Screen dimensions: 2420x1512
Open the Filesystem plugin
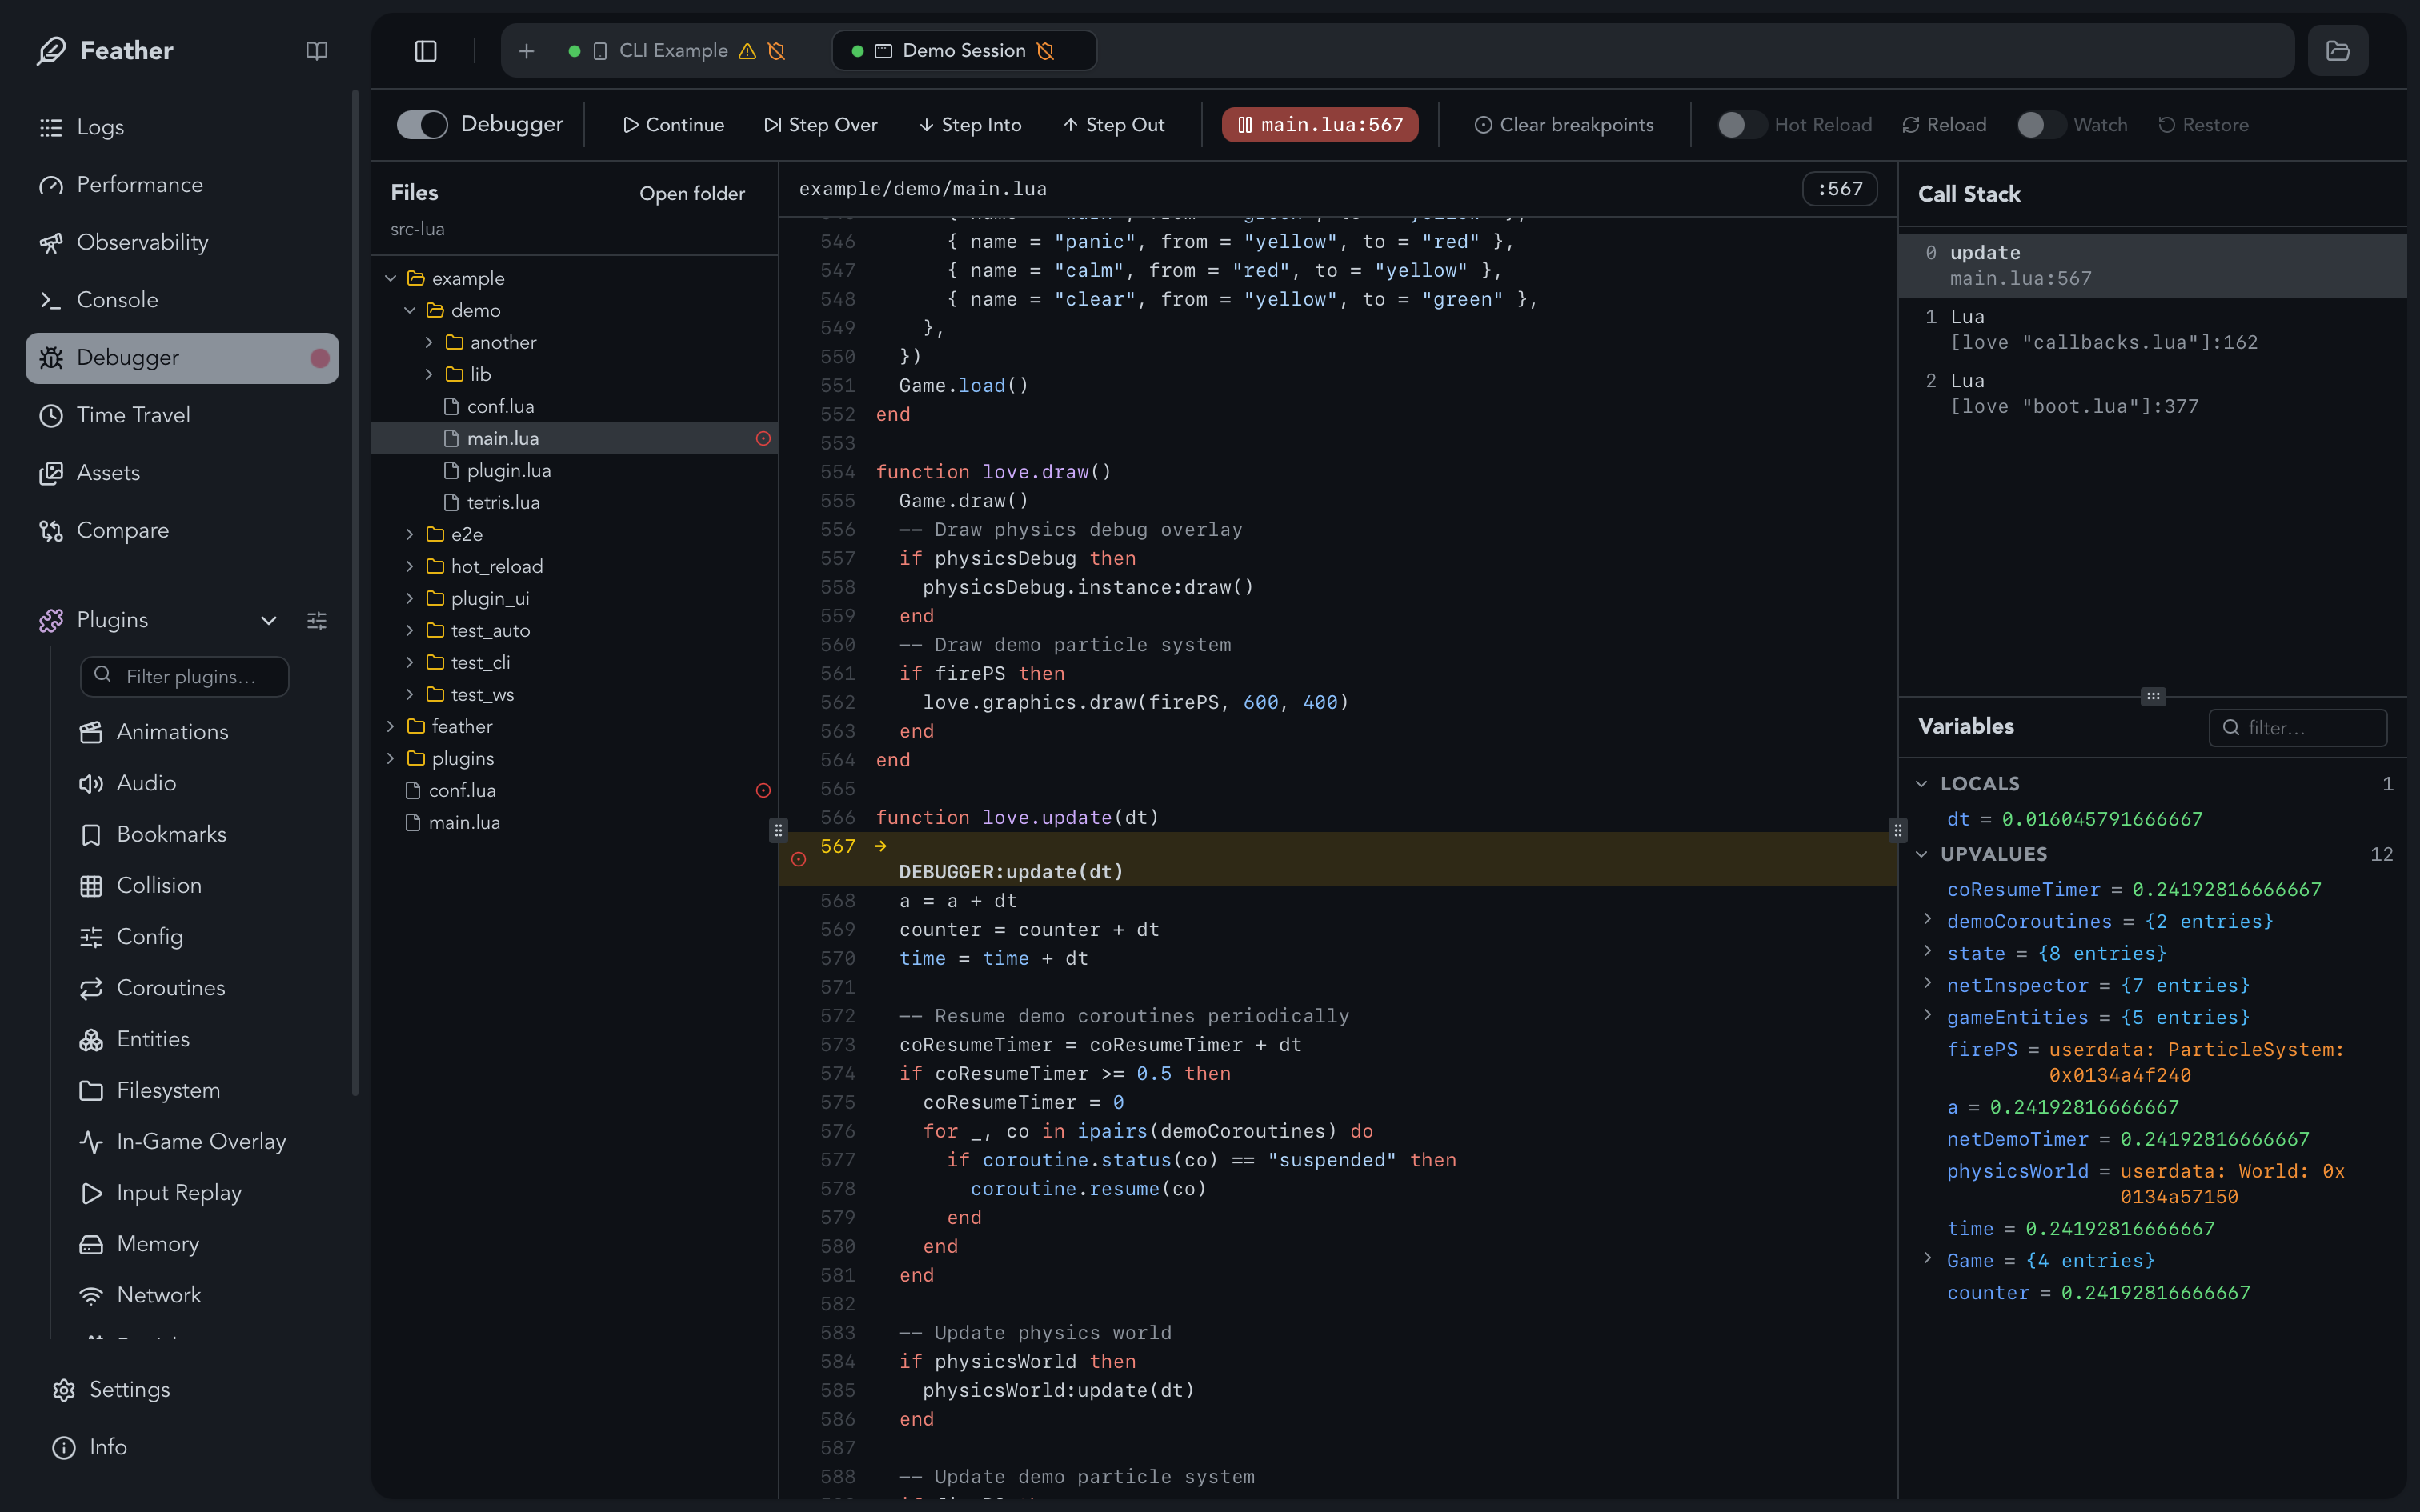(168, 1090)
